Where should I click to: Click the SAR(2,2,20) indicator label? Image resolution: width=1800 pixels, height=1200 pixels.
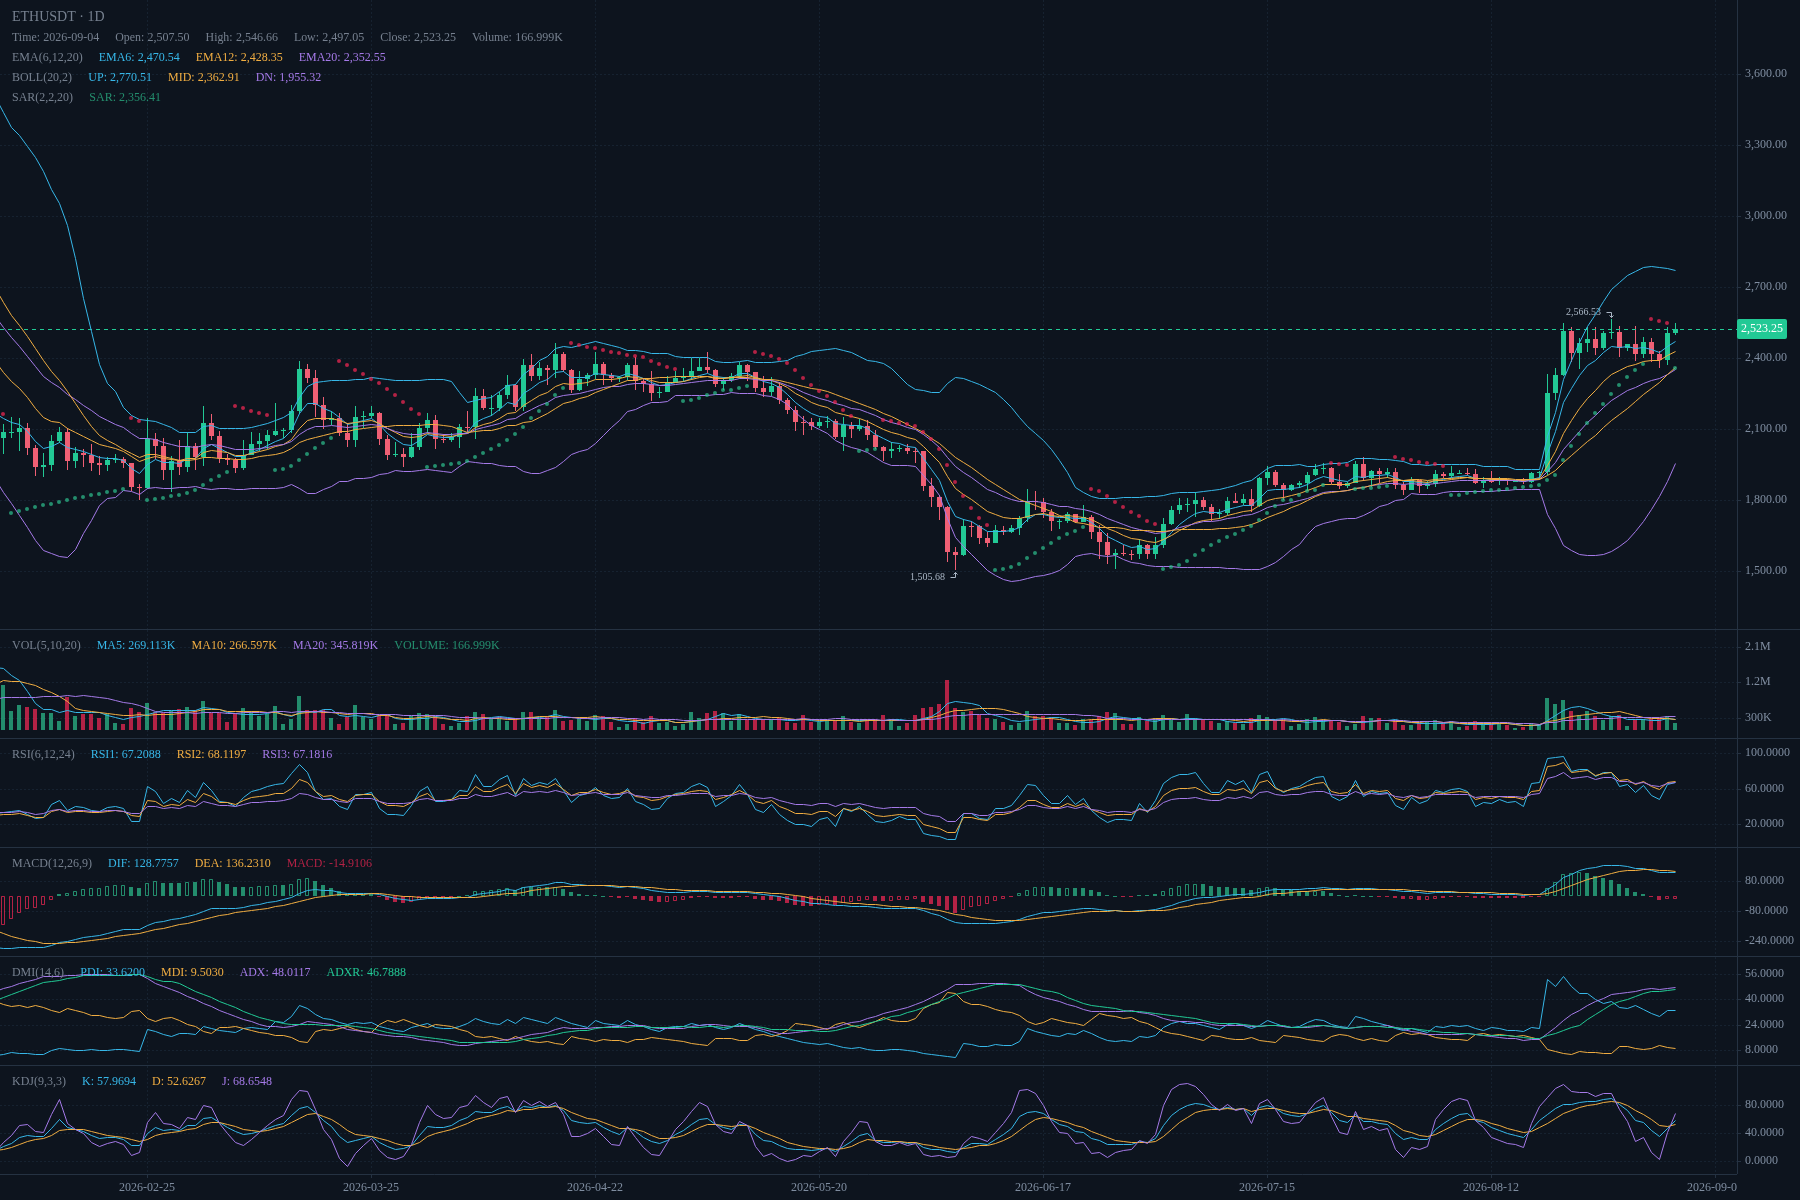(x=42, y=97)
